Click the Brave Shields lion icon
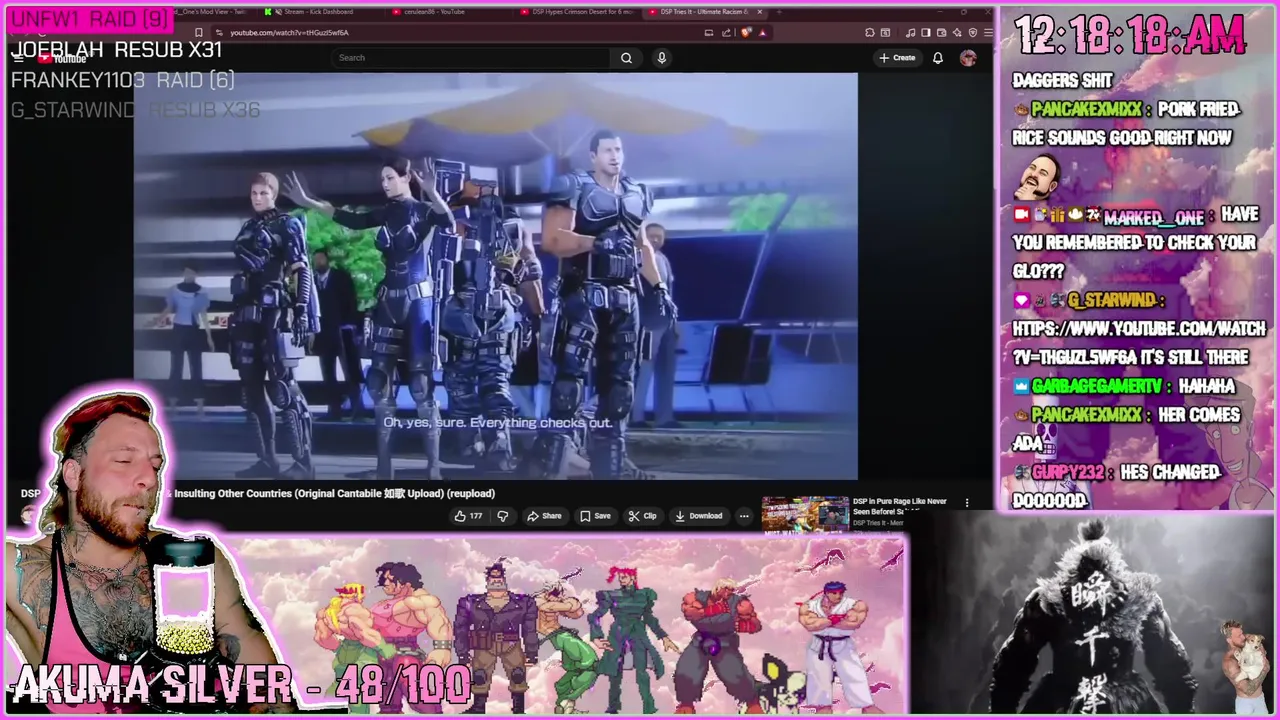 pyautogui.click(x=746, y=32)
